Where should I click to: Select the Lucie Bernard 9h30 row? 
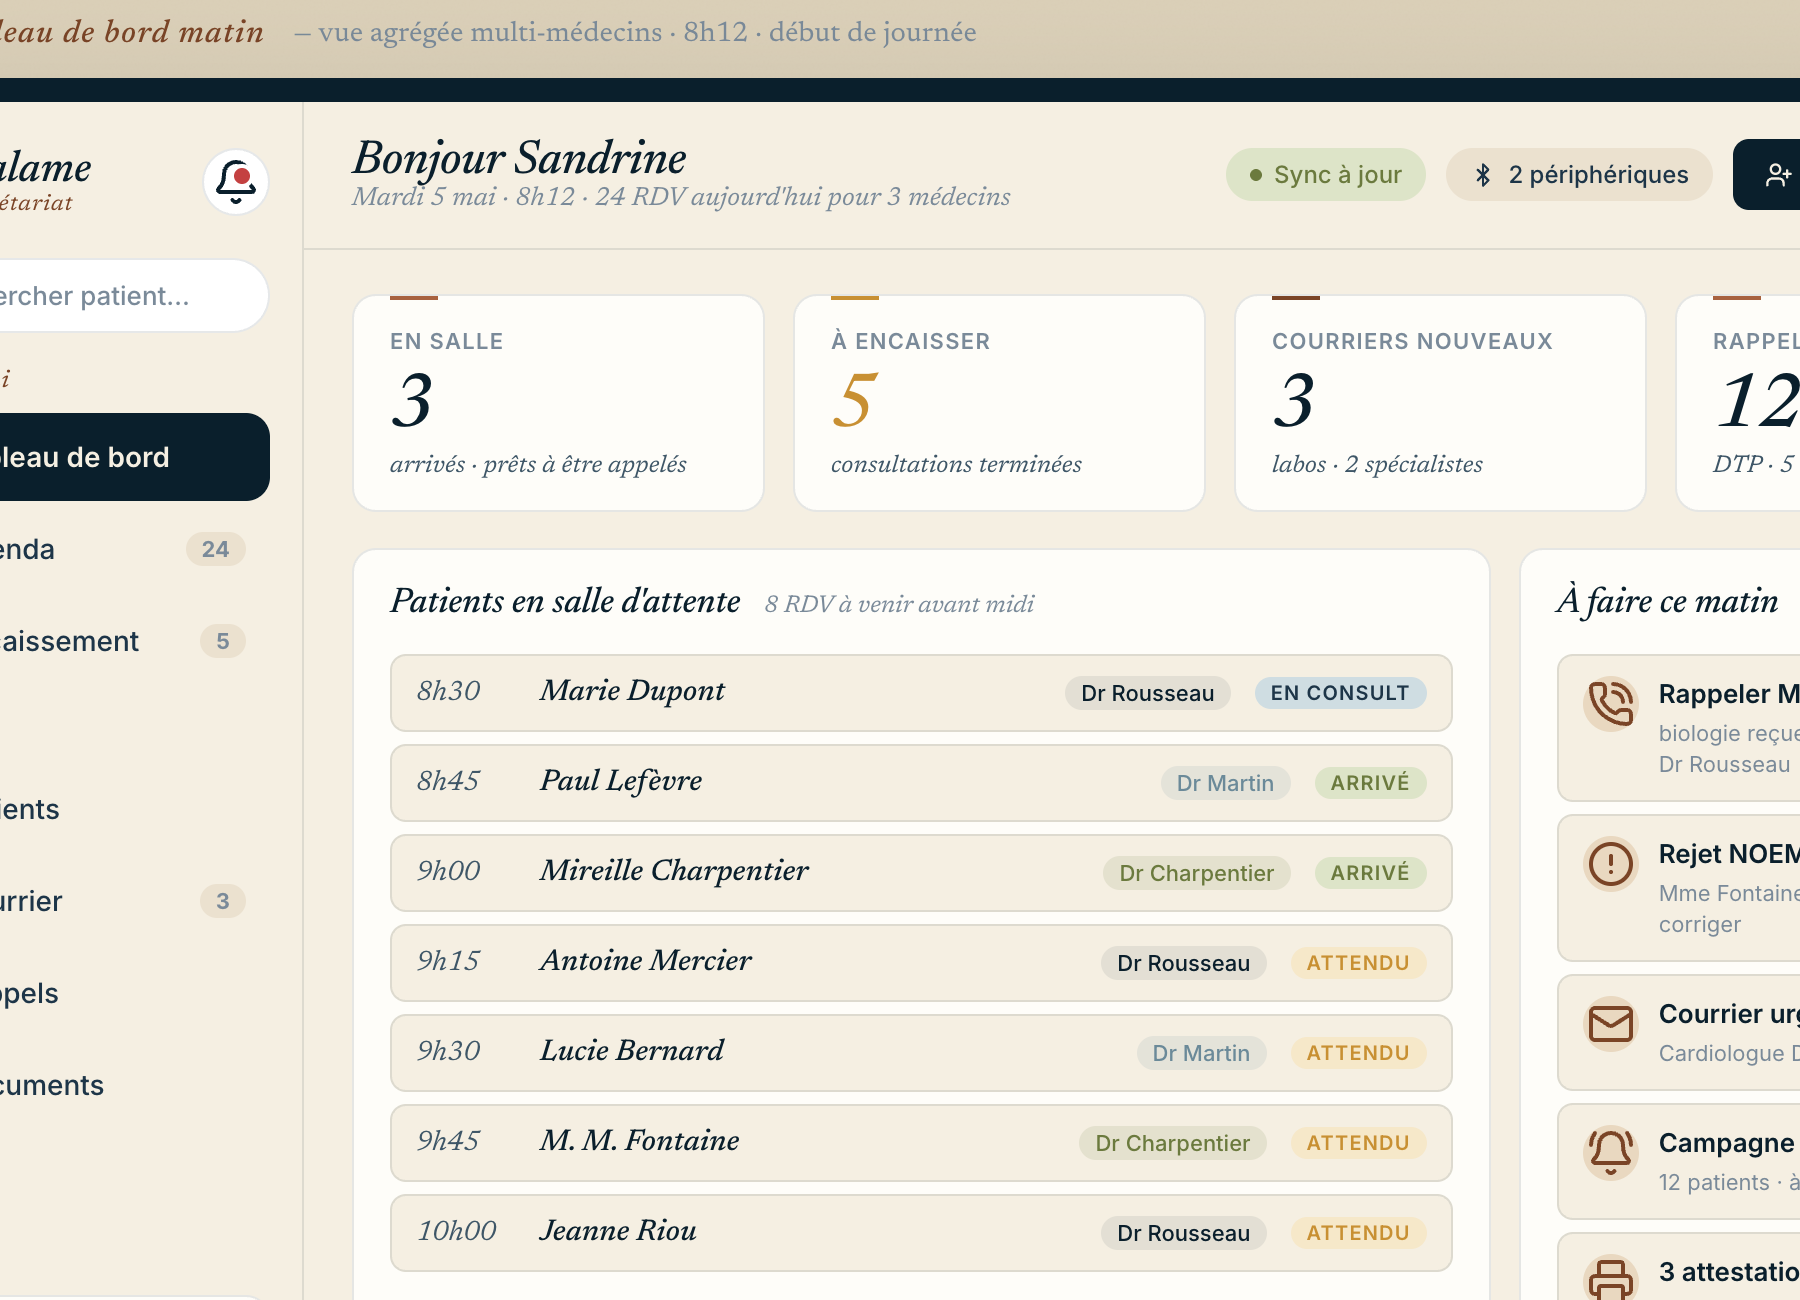tap(921, 1053)
